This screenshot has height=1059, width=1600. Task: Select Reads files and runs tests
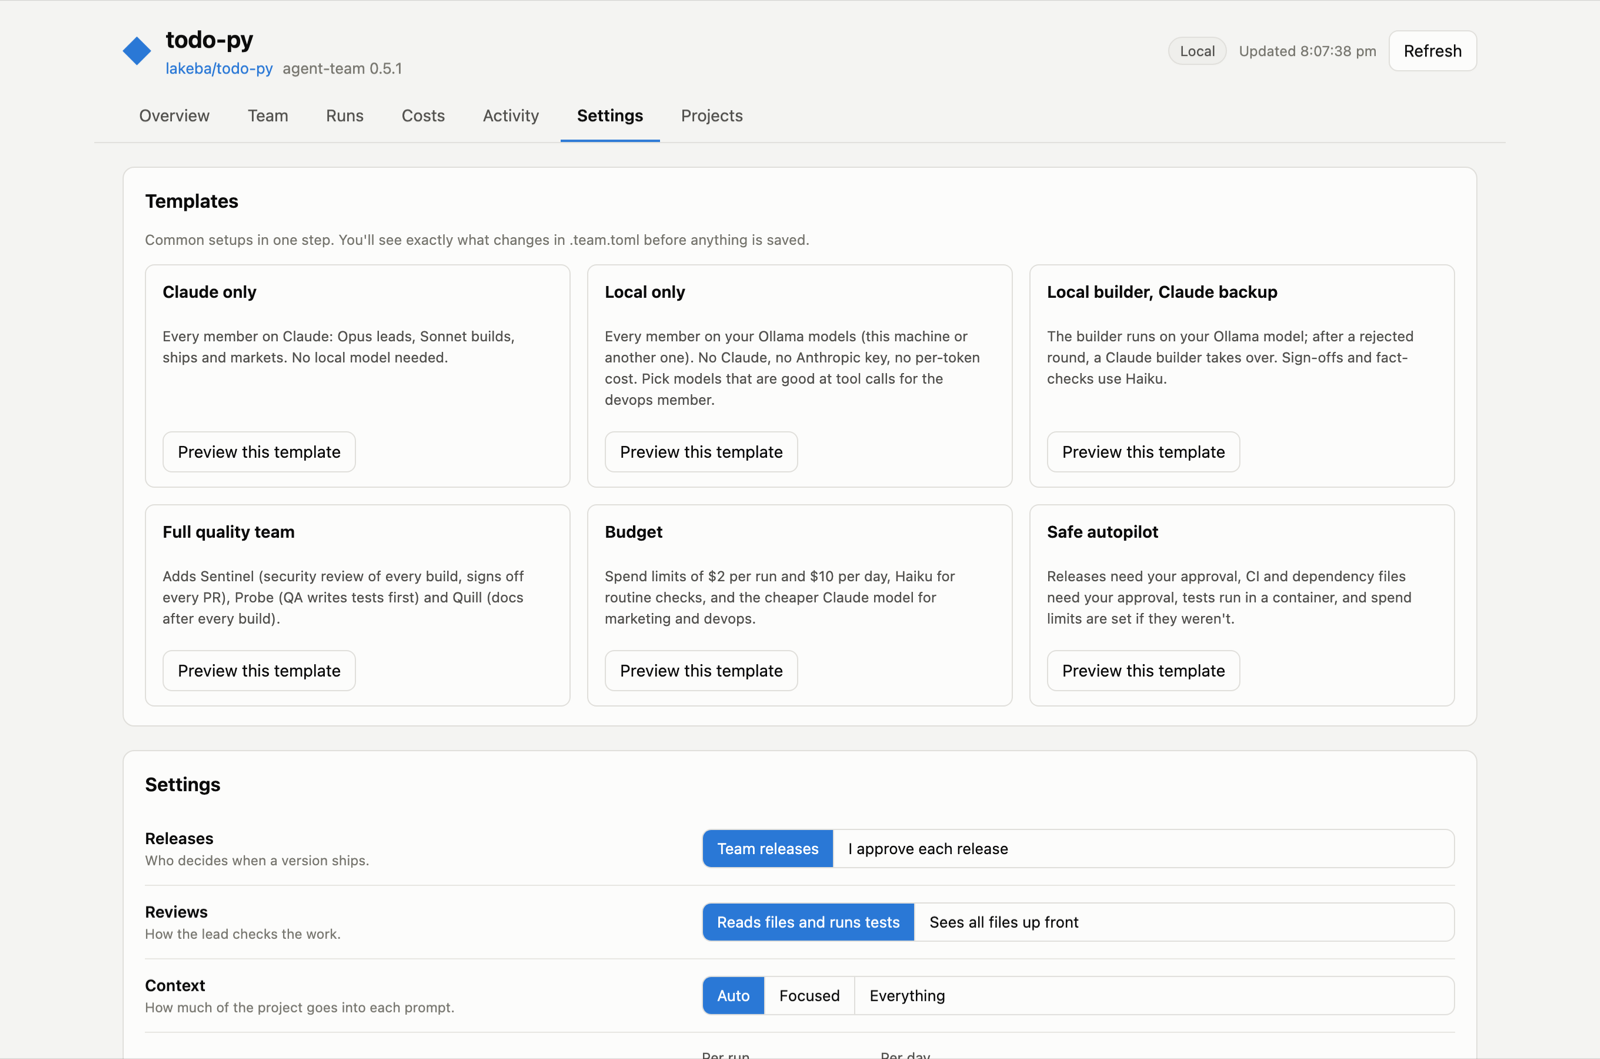(808, 922)
